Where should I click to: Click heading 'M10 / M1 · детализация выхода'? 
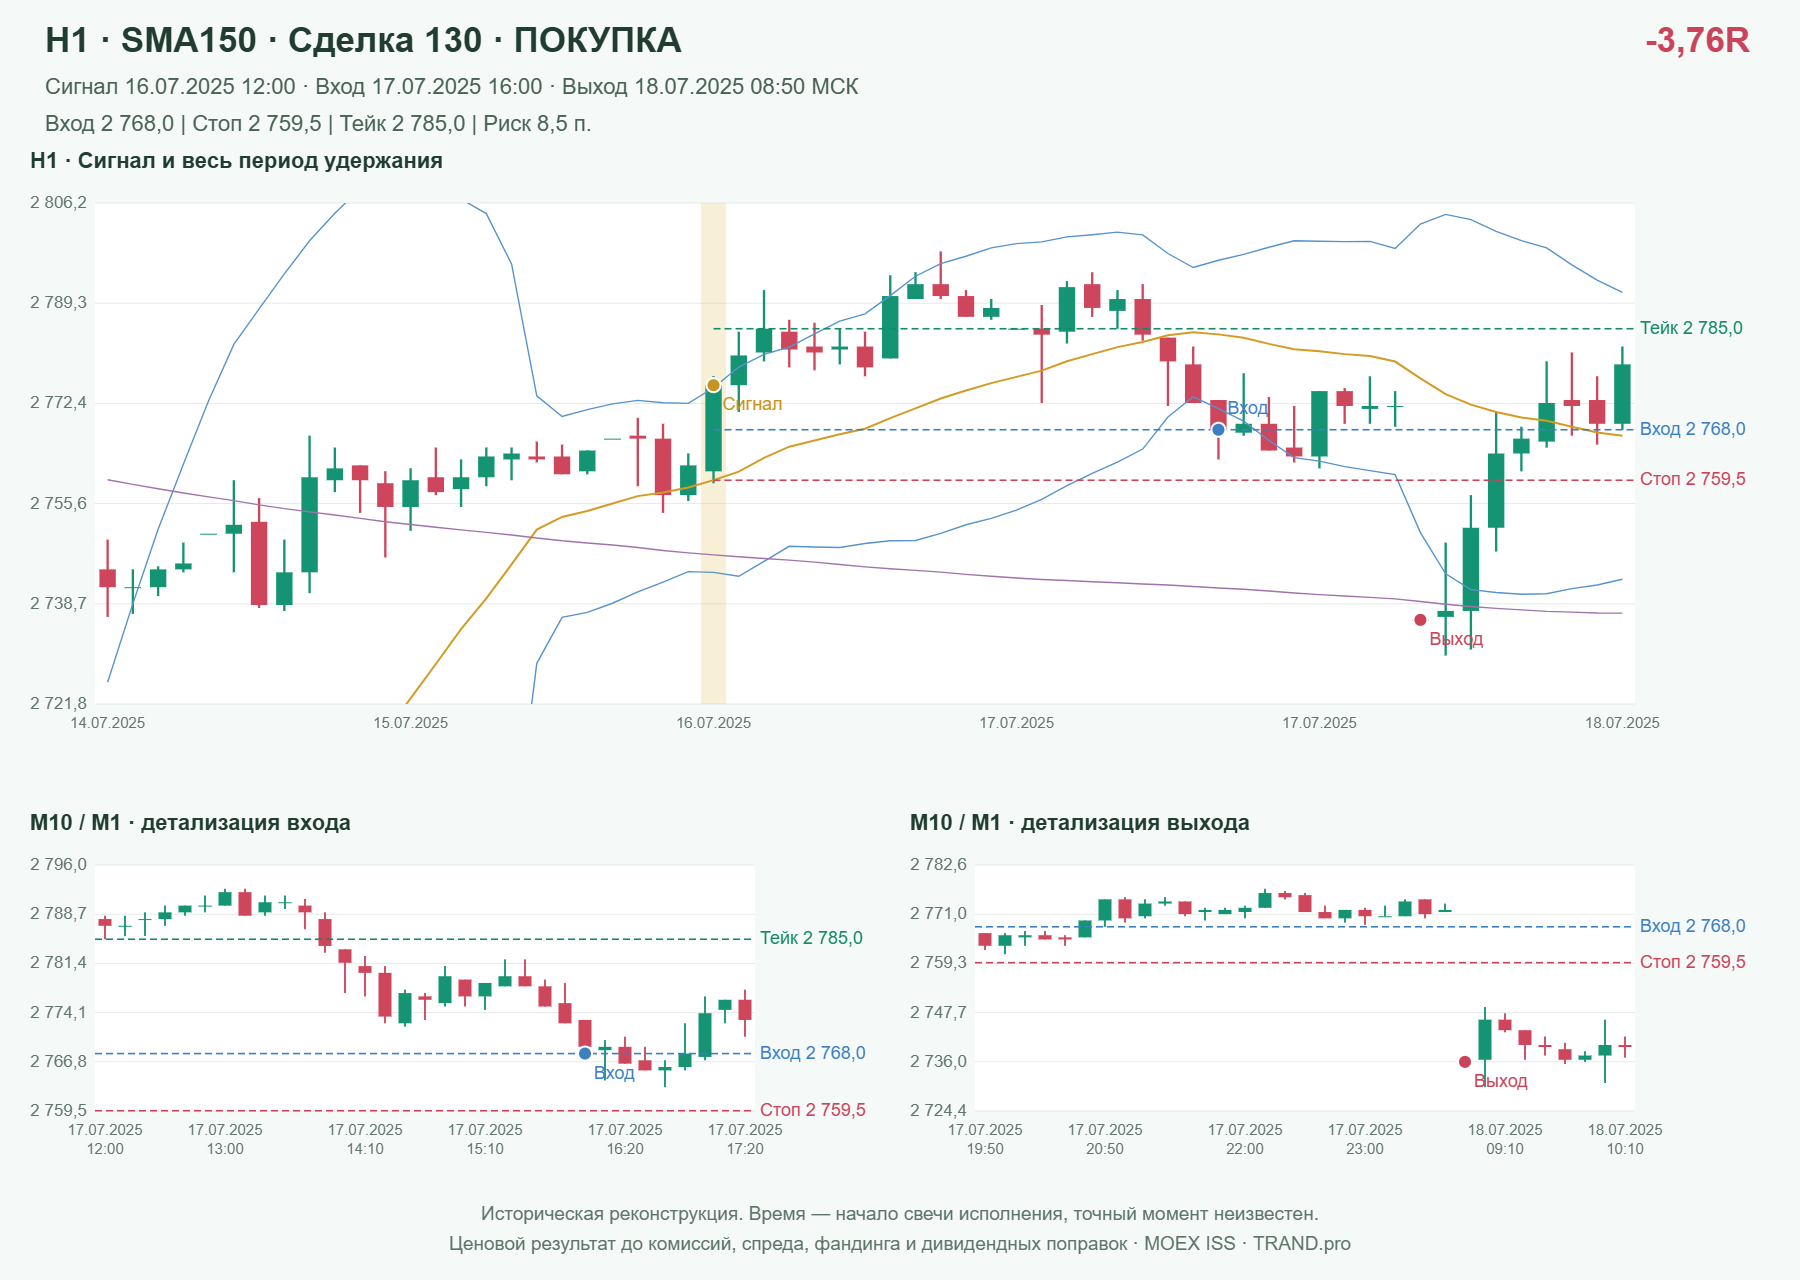[x=1079, y=823]
